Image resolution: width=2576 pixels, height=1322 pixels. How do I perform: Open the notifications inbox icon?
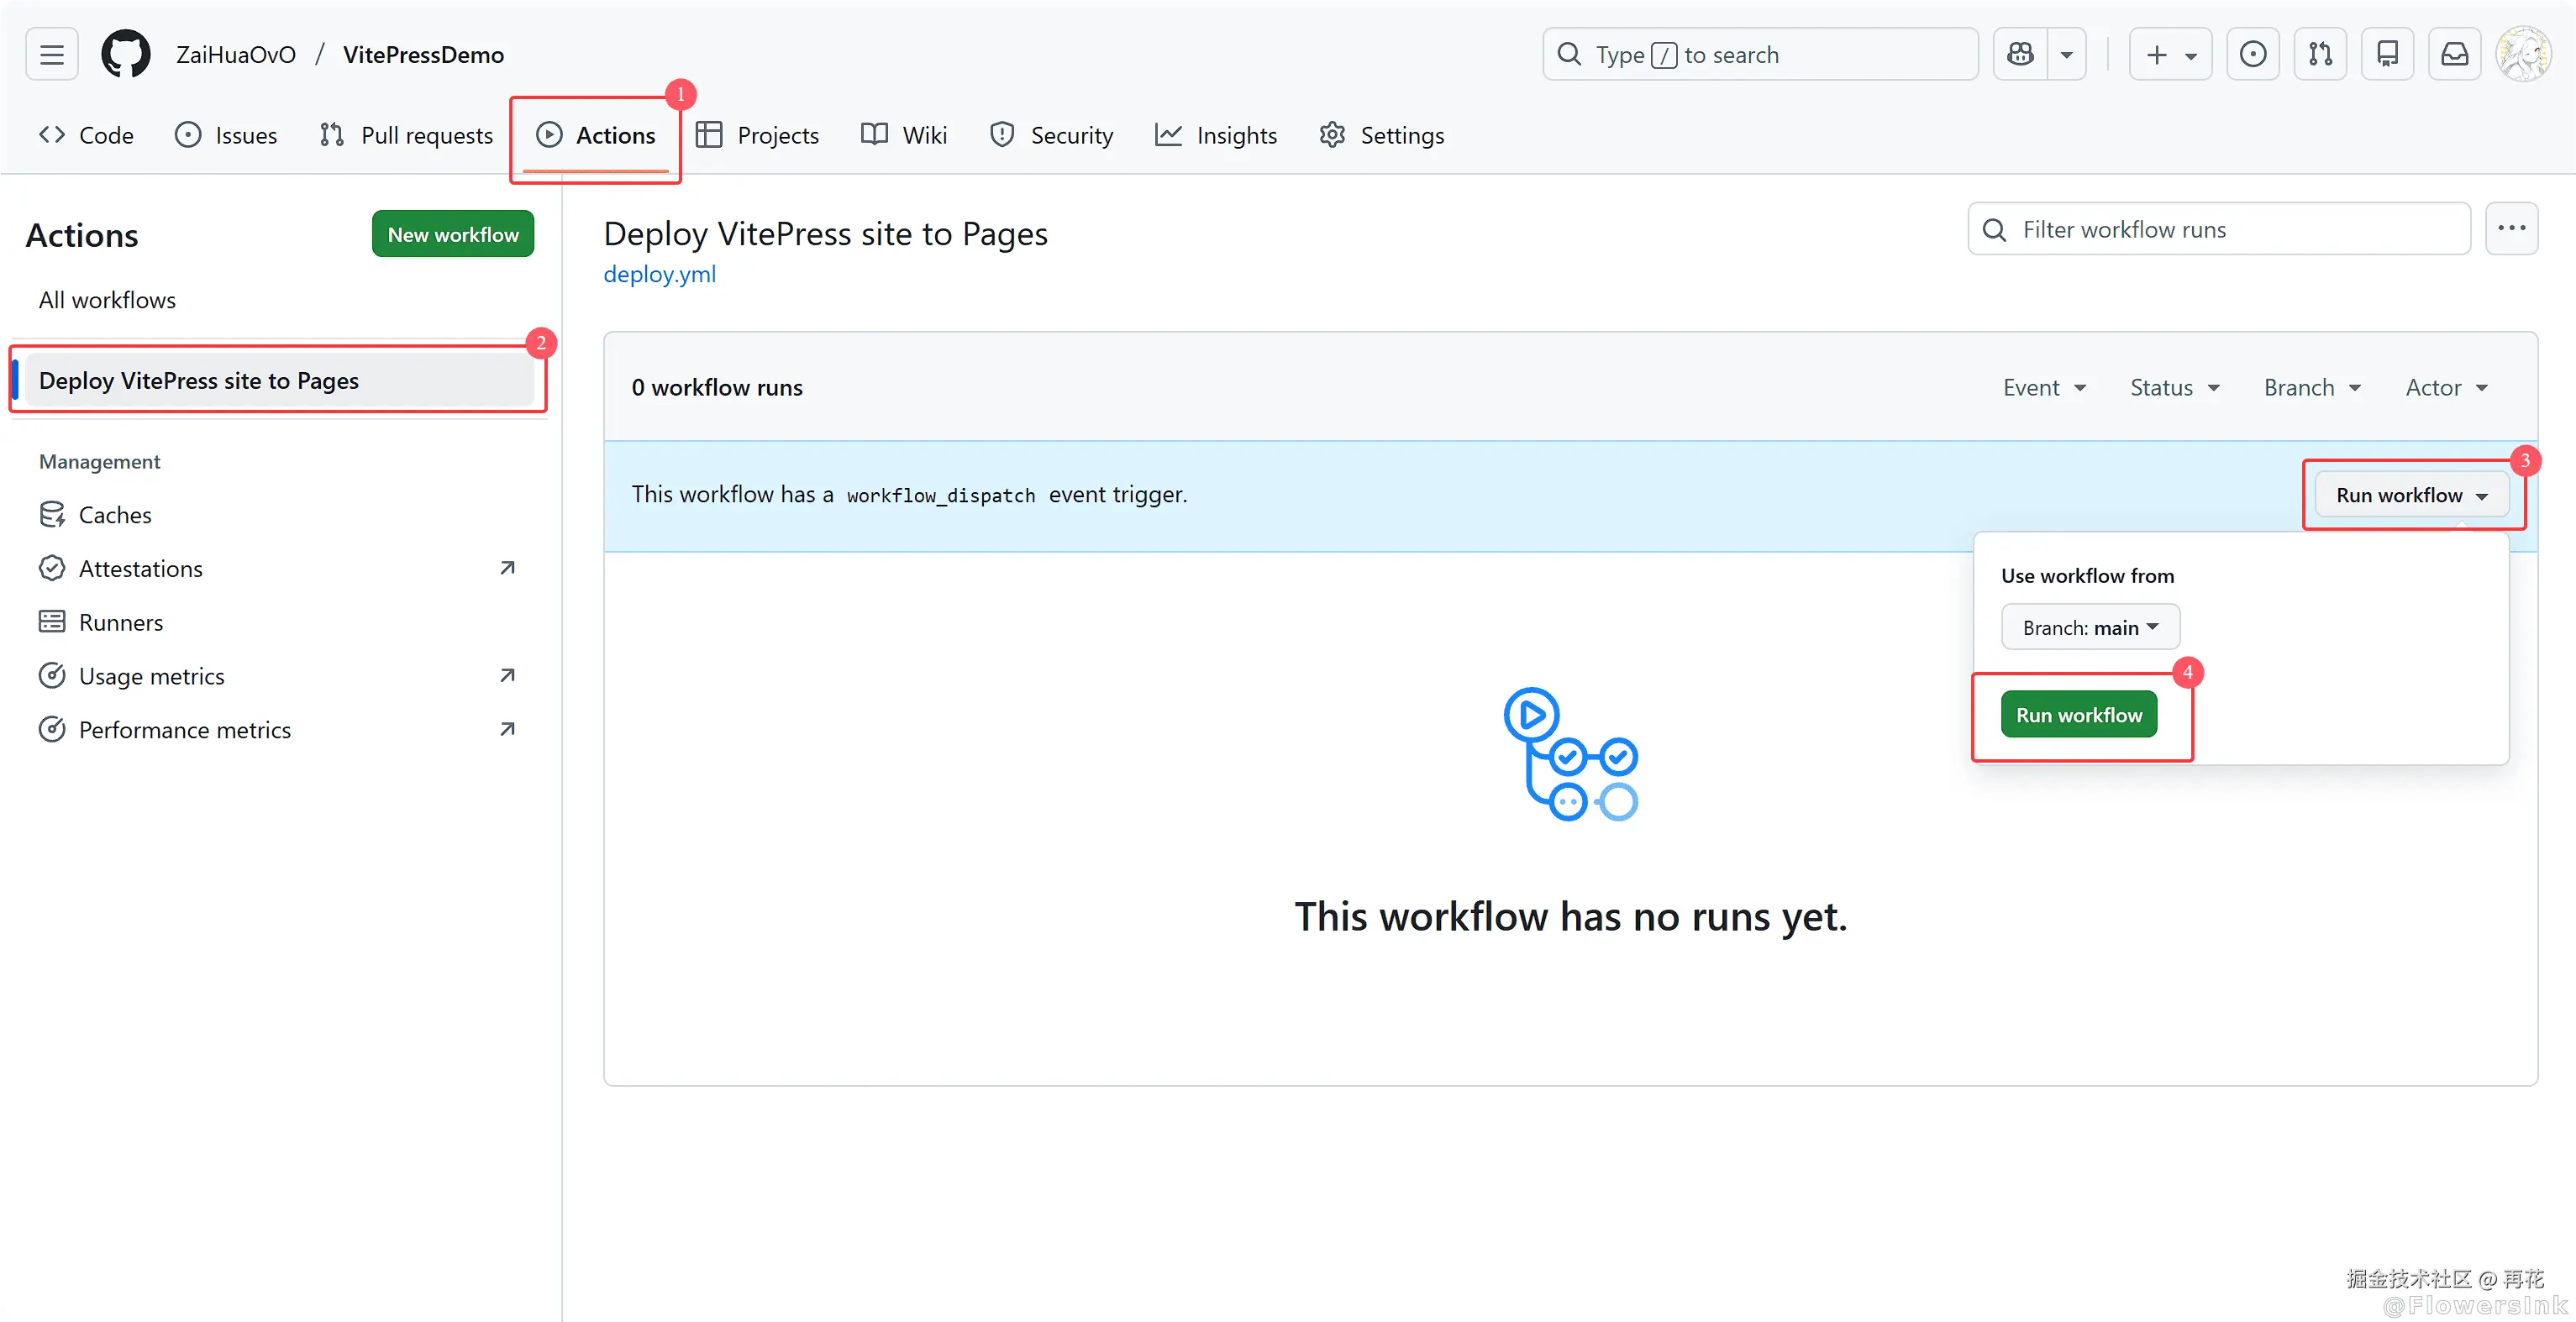tap(2454, 54)
